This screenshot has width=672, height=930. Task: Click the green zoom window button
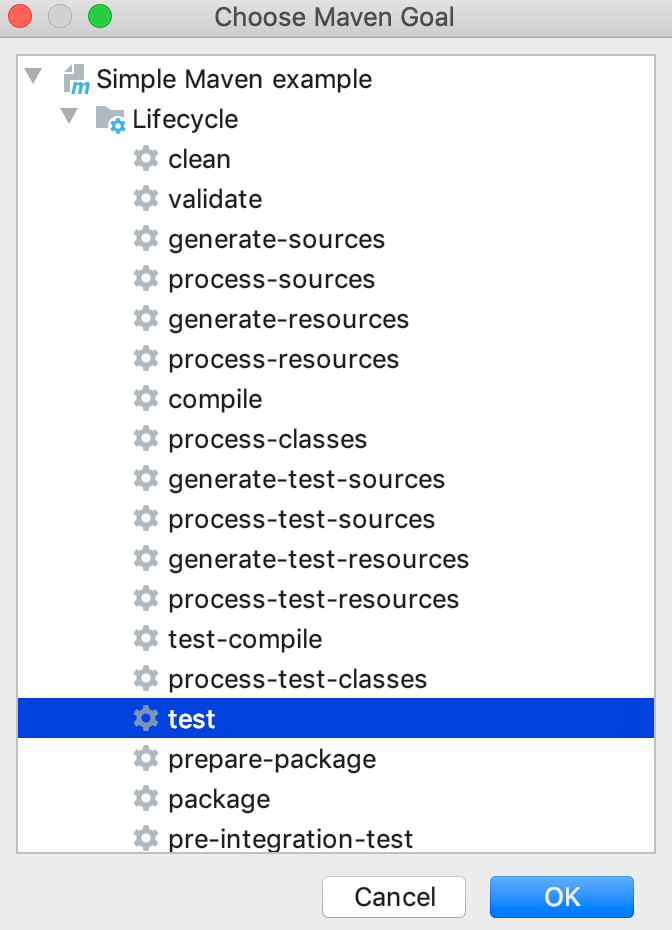[x=100, y=16]
